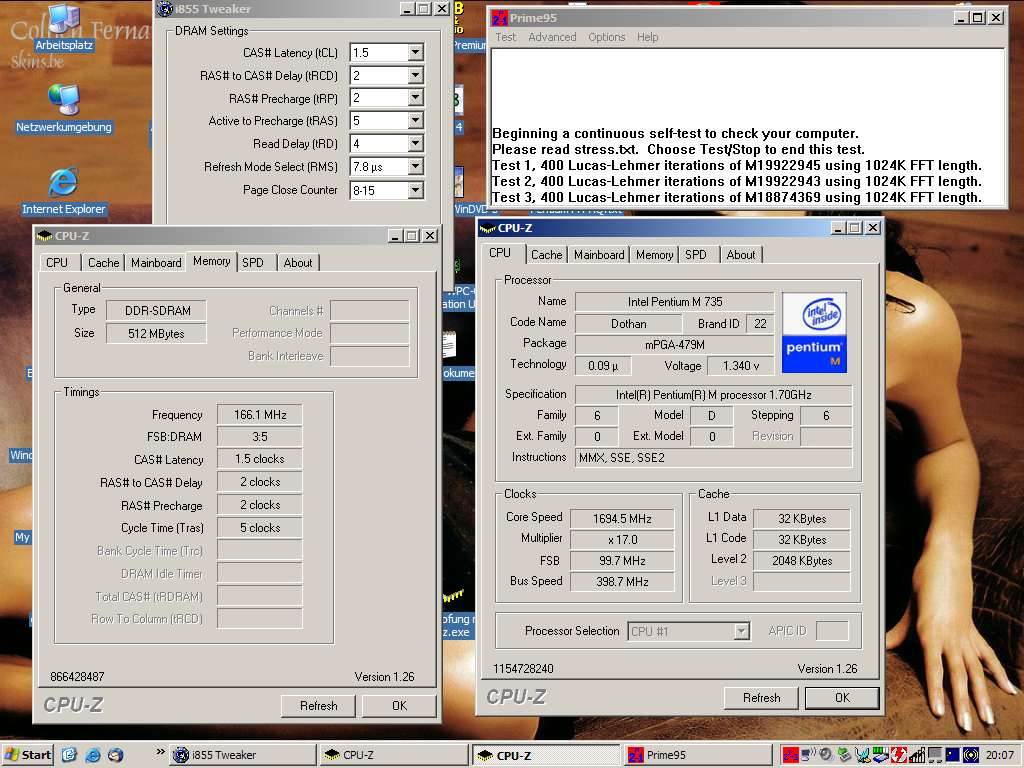Viewport: 1024px width, 768px height.
Task: Click Refresh in the right CPU-Z CPU window
Action: 761,698
